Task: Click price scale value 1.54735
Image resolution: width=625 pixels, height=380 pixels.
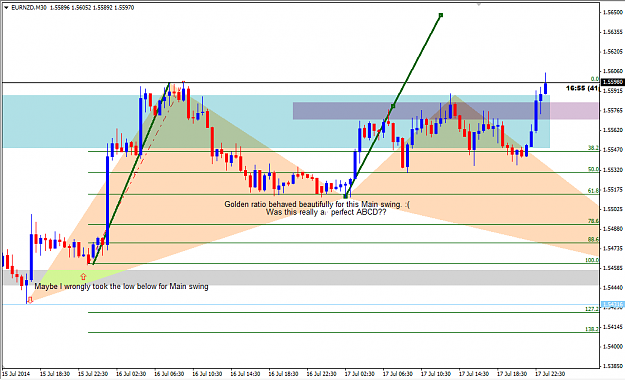Action: 613,248
